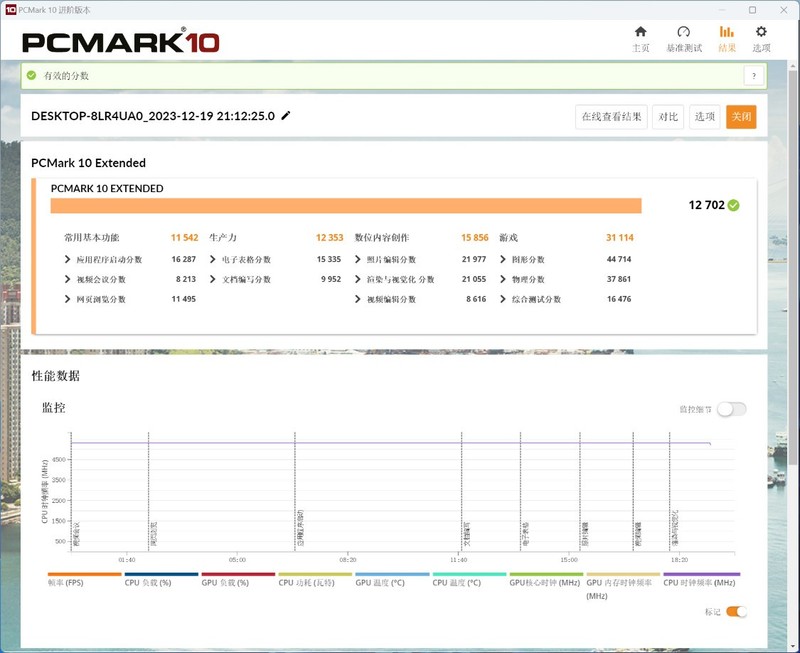The height and width of the screenshot is (653, 800).
Task: Click the pencil icon to rename result
Action: point(286,116)
